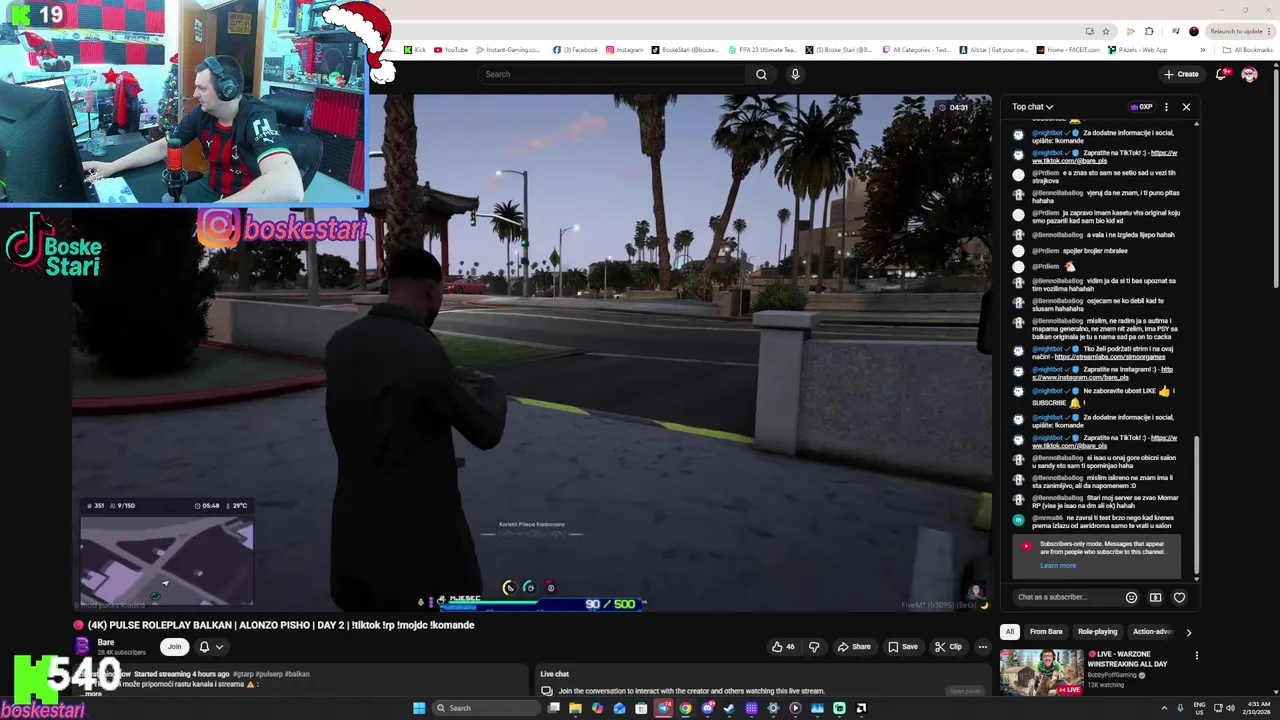This screenshot has height=720, width=1280.
Task: Open the YouTube bookmark
Action: (451, 50)
